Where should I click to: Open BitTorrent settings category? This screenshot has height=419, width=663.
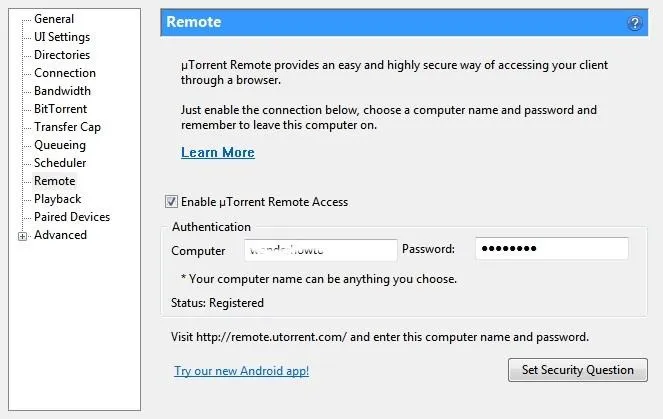coord(60,109)
